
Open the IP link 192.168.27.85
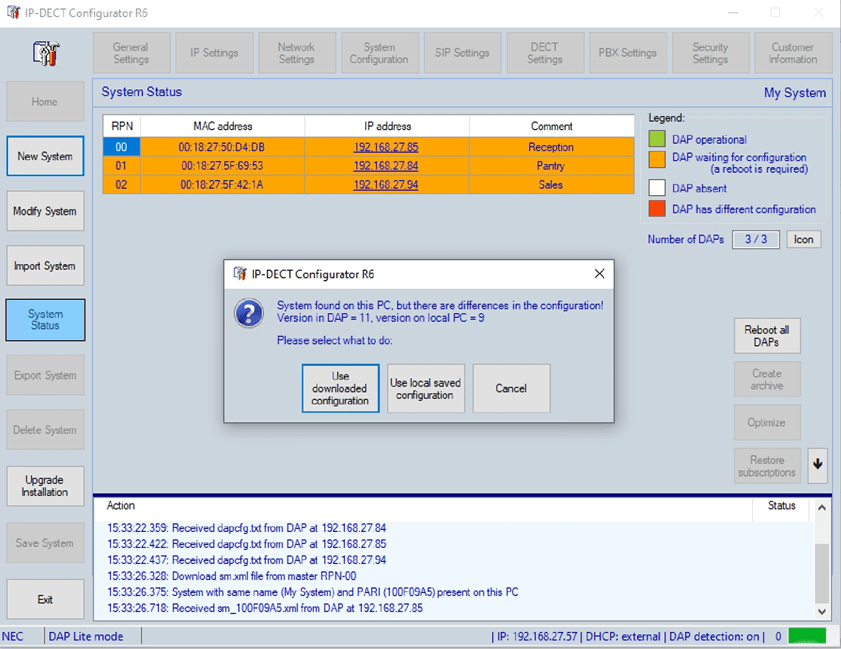[386, 147]
